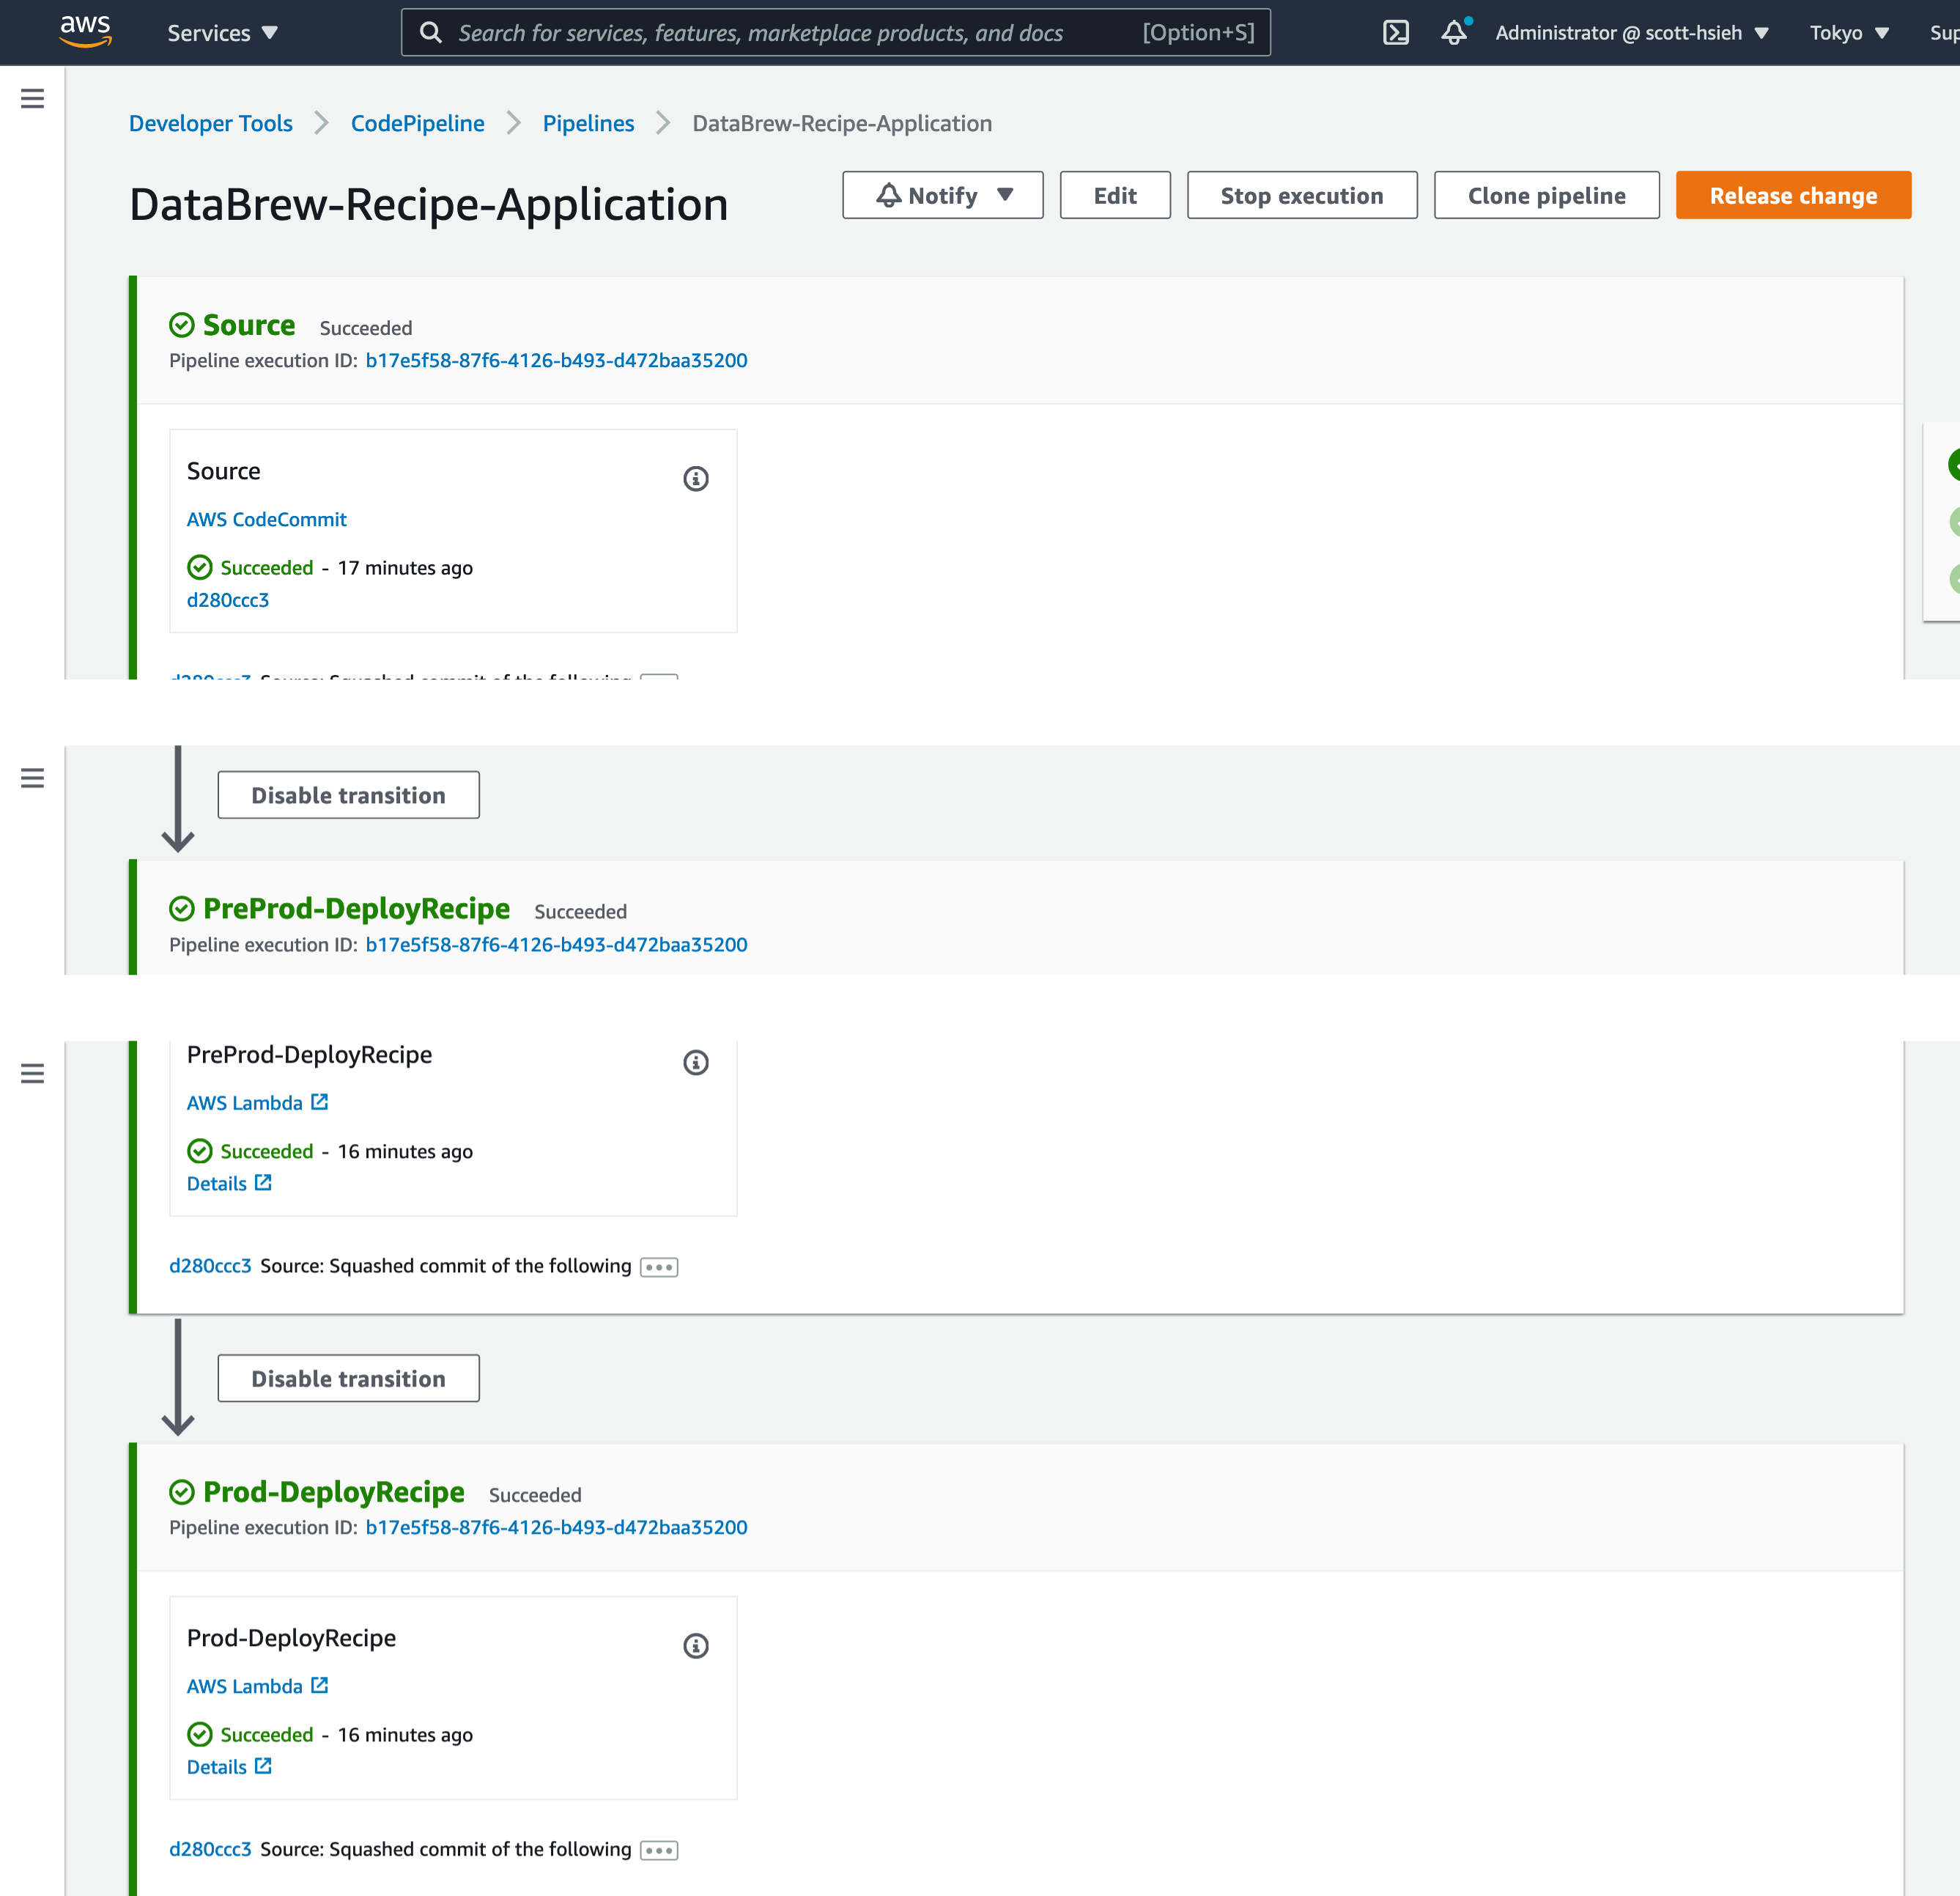Open the Notify dropdown
Viewport: 1960px width, 1896px height.
click(x=942, y=195)
